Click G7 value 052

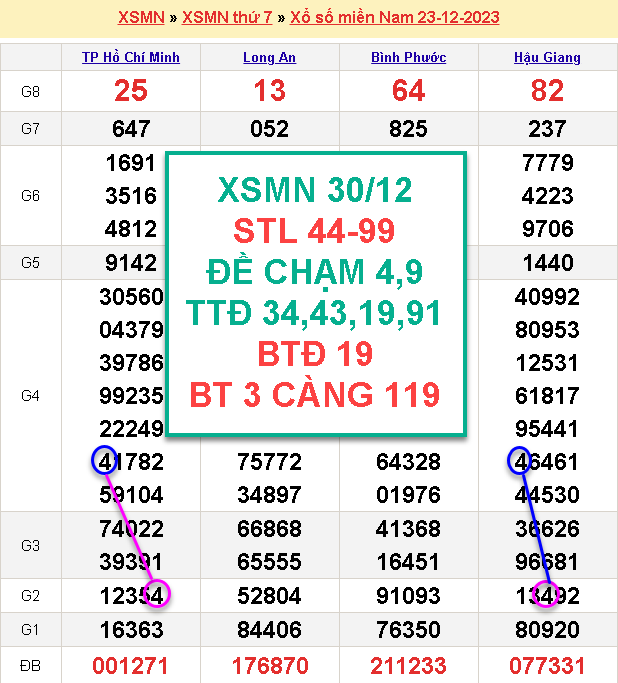[270, 129]
